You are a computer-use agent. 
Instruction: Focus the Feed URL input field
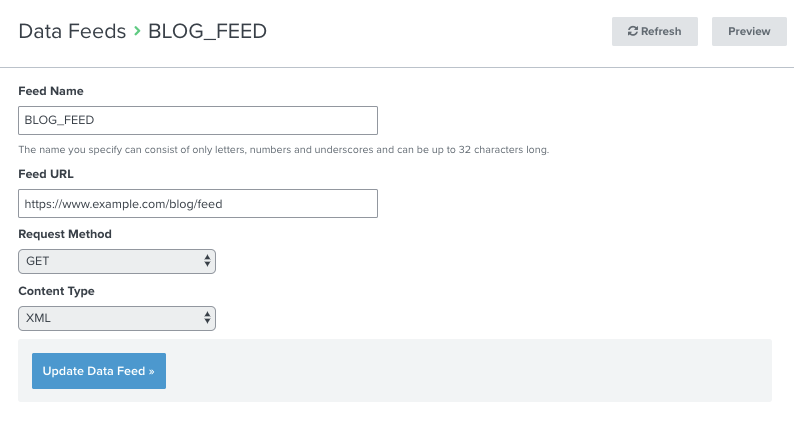point(198,203)
